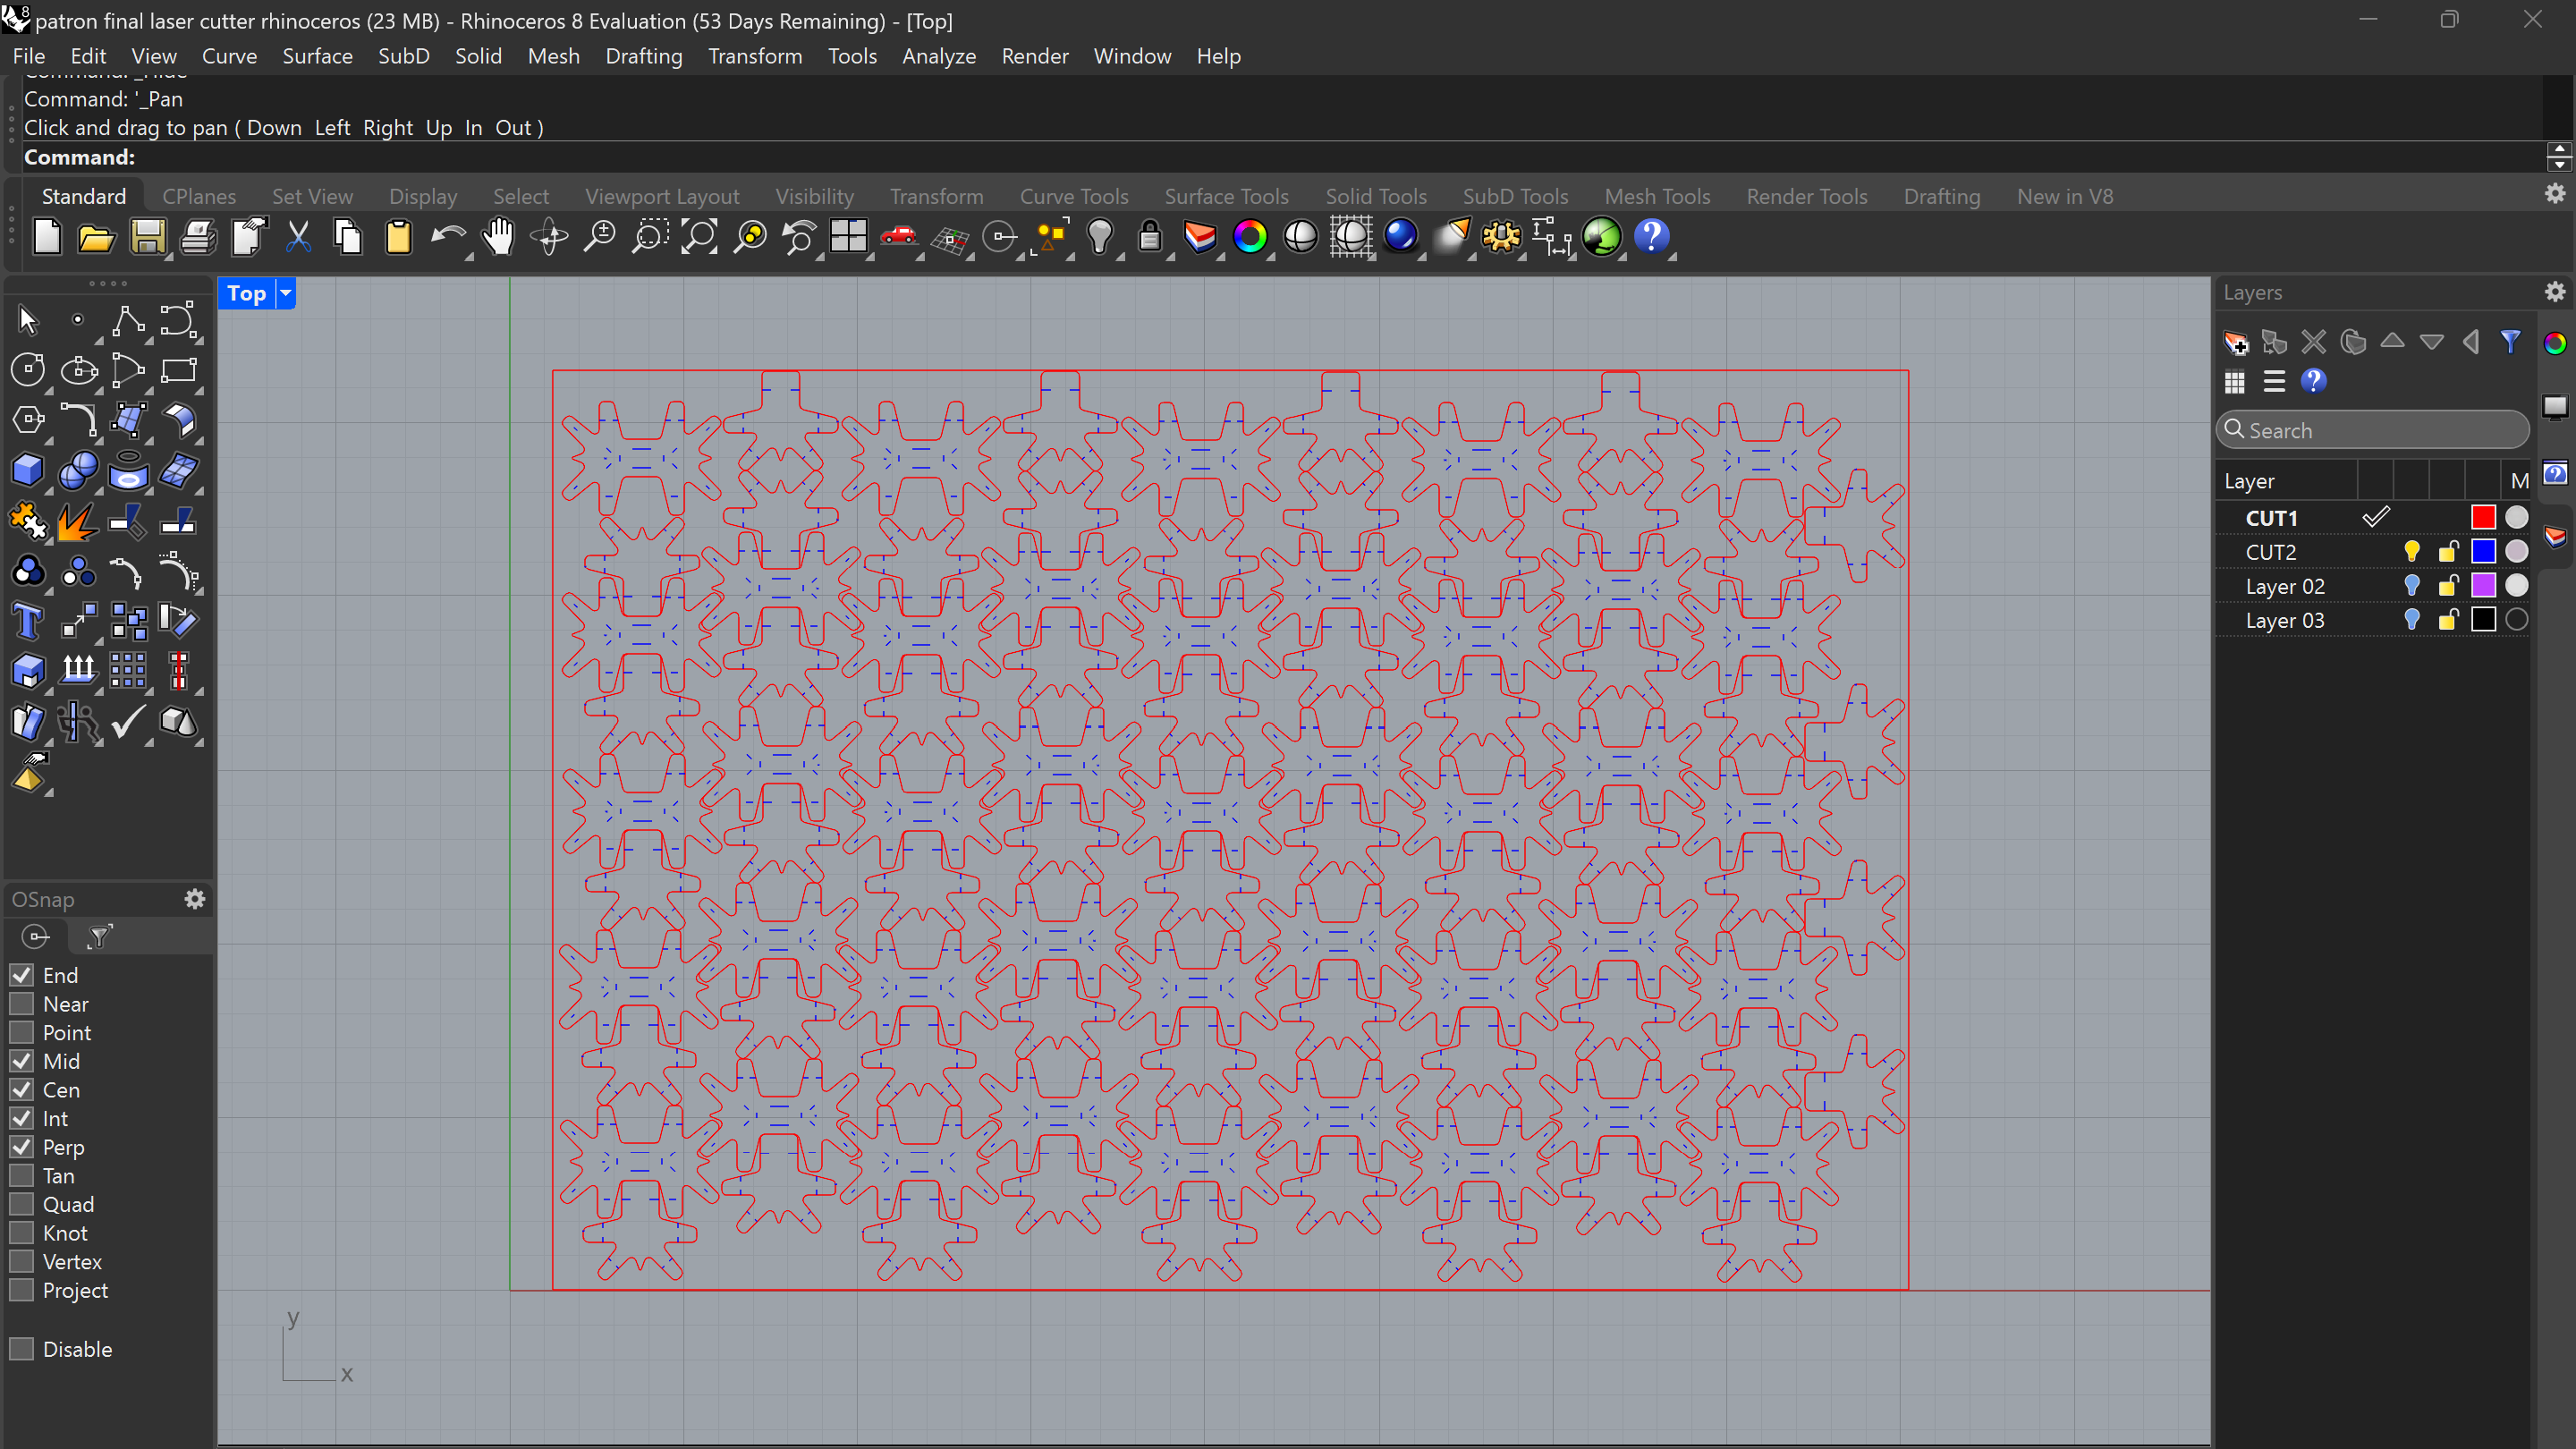This screenshot has height=1449, width=2576.
Task: Click the blue Help question mark toolbar icon
Action: click(1652, 238)
